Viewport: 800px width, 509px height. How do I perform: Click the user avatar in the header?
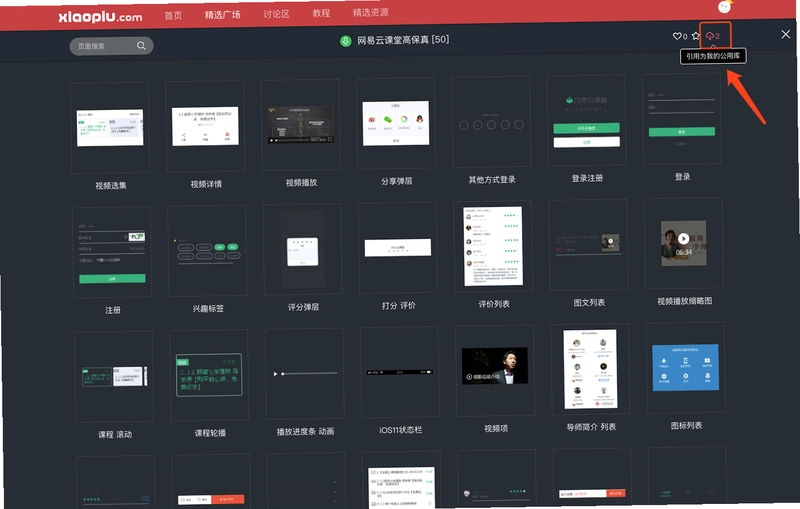click(724, 7)
